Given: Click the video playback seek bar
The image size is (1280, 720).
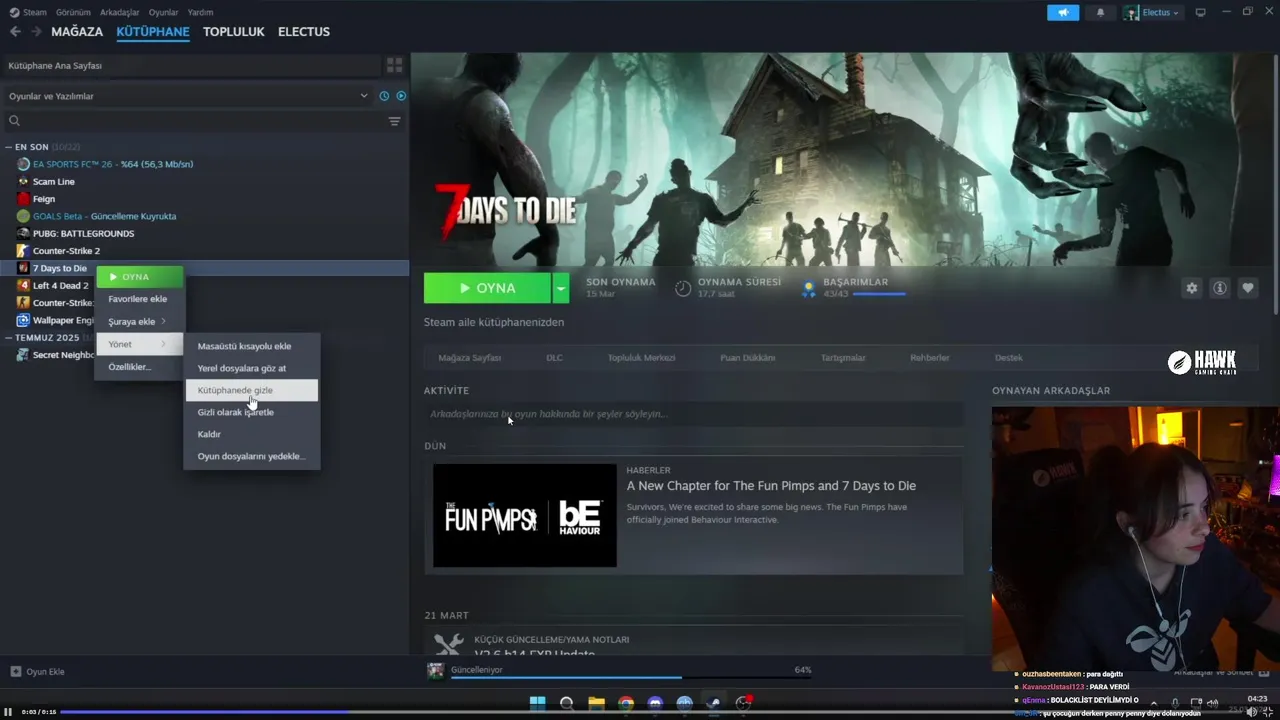Looking at the screenshot, I should tap(638, 712).
